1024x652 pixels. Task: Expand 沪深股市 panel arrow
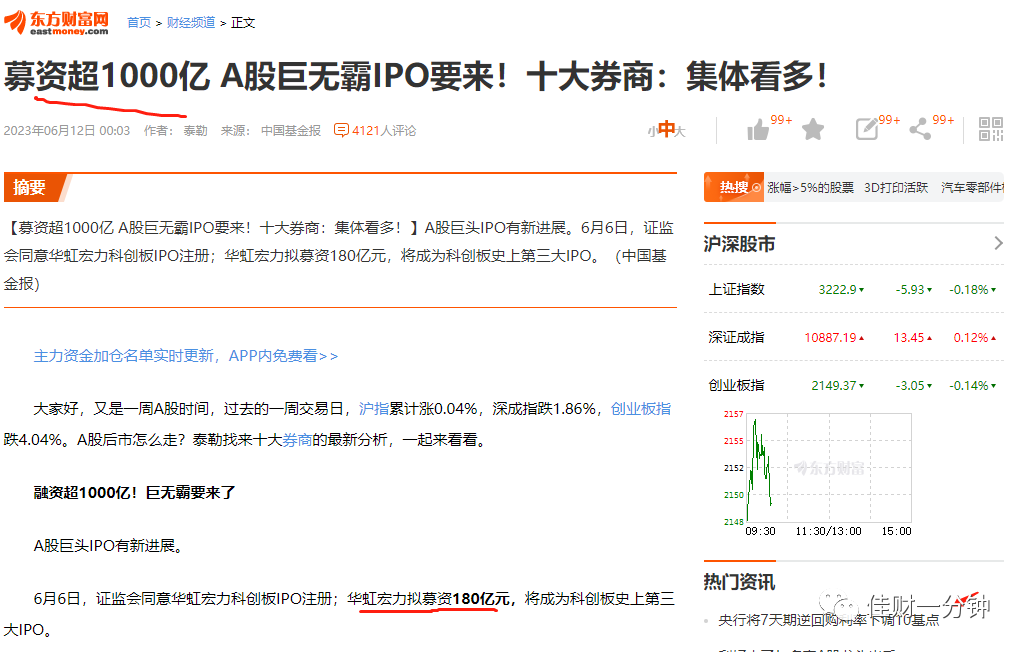[998, 243]
